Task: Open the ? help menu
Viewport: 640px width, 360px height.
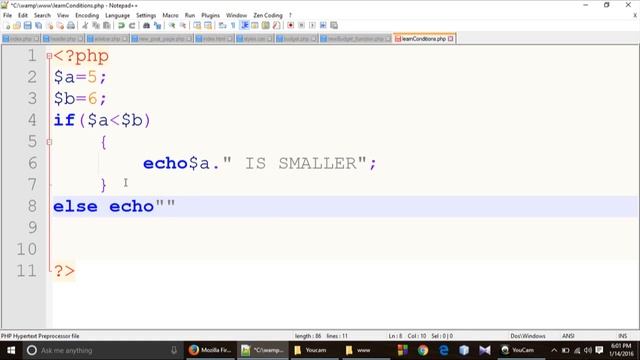Action: point(290,16)
